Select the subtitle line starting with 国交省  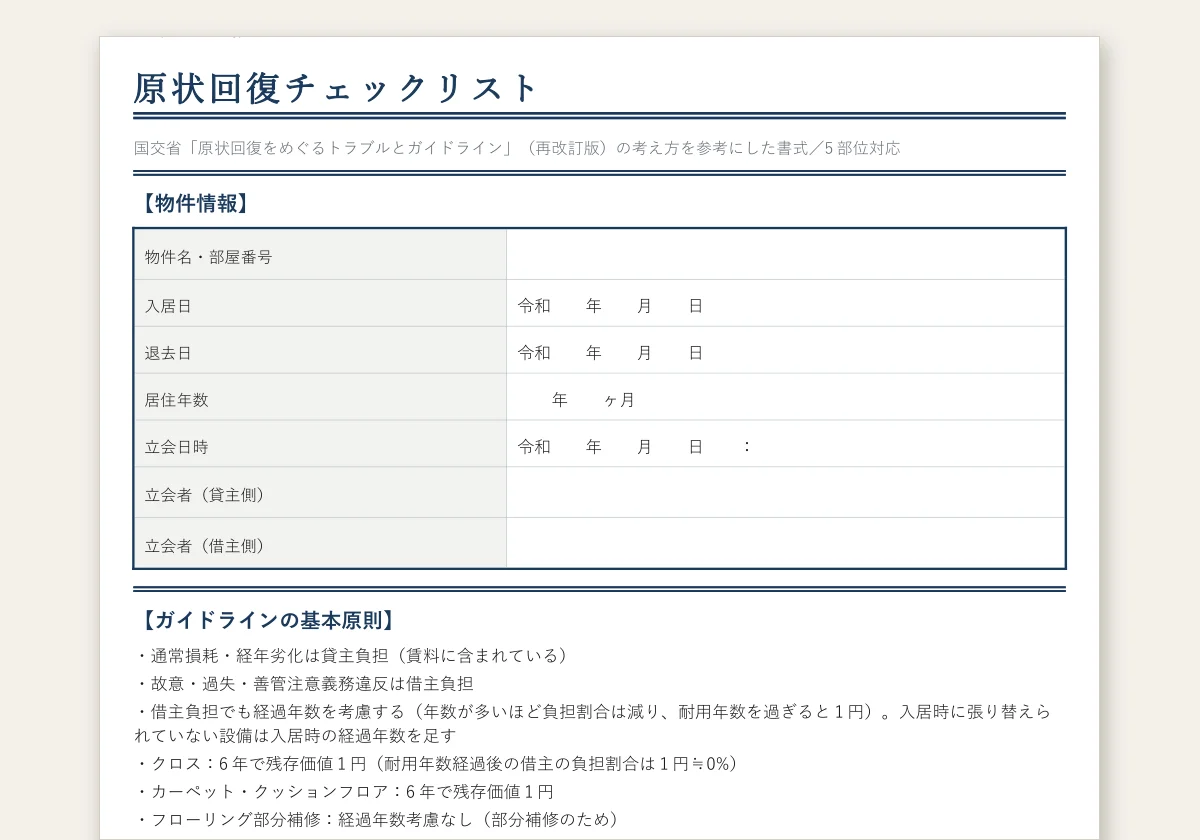517,148
